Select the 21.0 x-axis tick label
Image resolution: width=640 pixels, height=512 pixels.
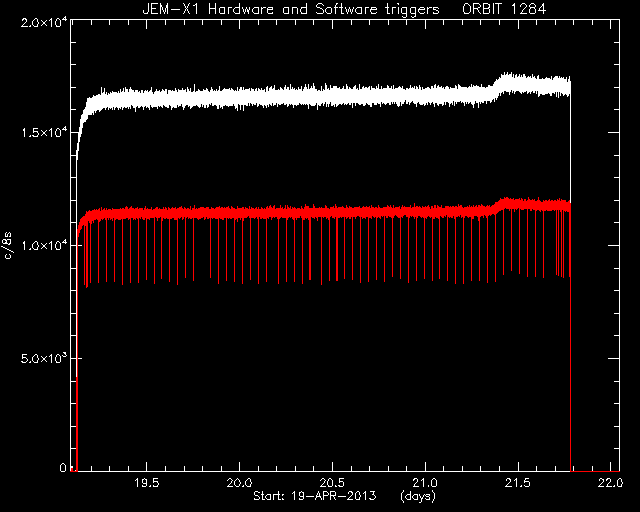pos(425,483)
